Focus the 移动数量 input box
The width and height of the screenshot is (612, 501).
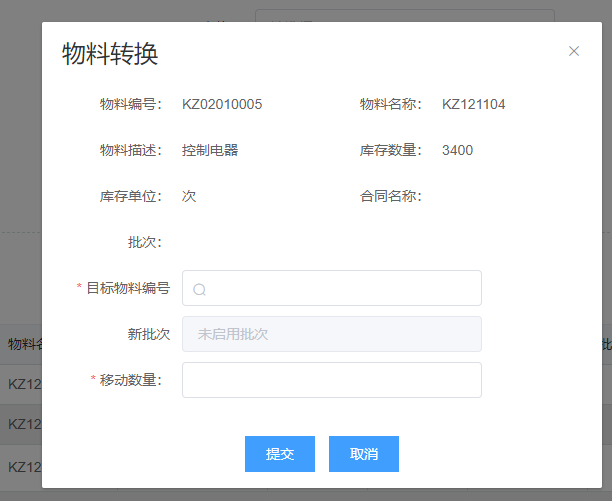[x=331, y=380]
